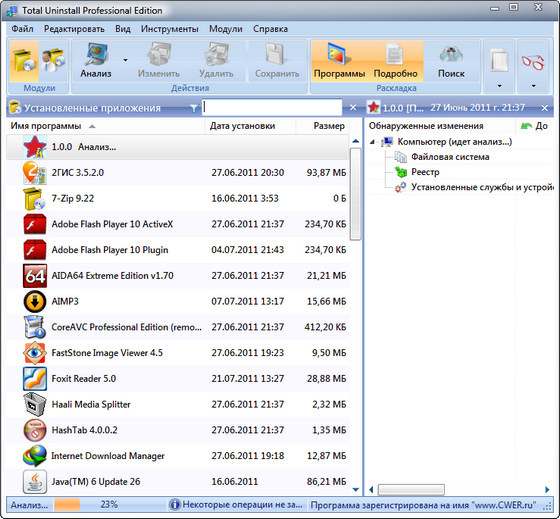Toggle the Программы layout button
The image size is (560, 519).
(339, 60)
